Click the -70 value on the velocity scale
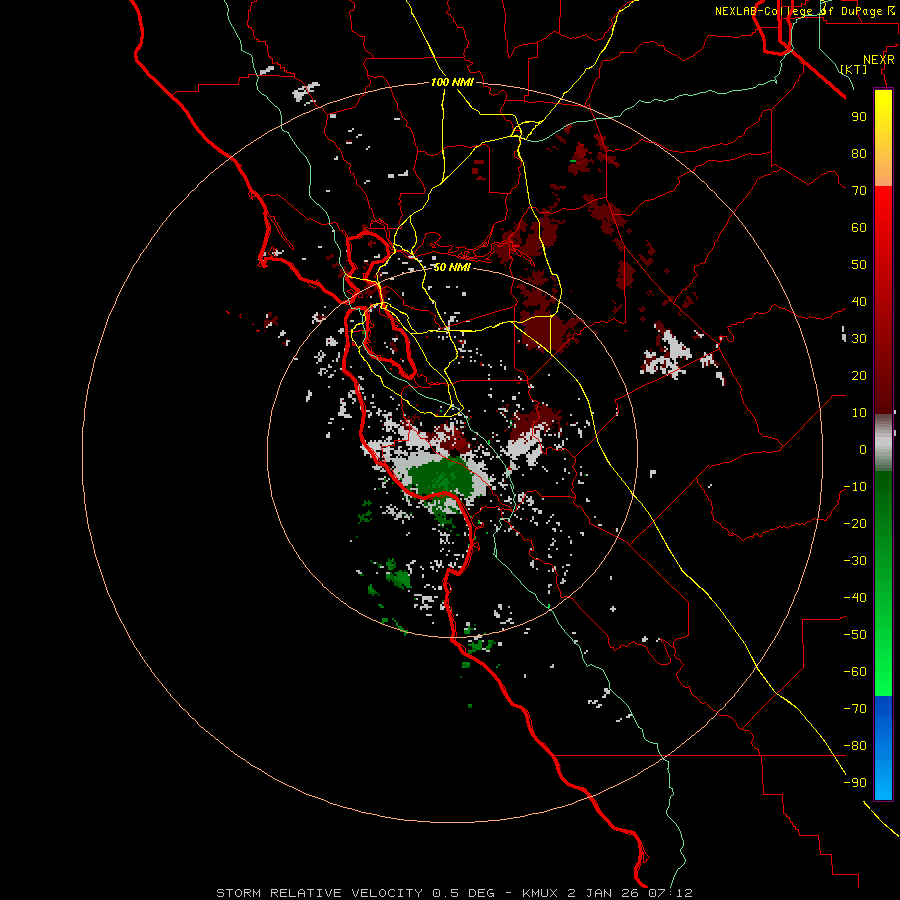Screen dimensions: 900x900 tap(855, 709)
